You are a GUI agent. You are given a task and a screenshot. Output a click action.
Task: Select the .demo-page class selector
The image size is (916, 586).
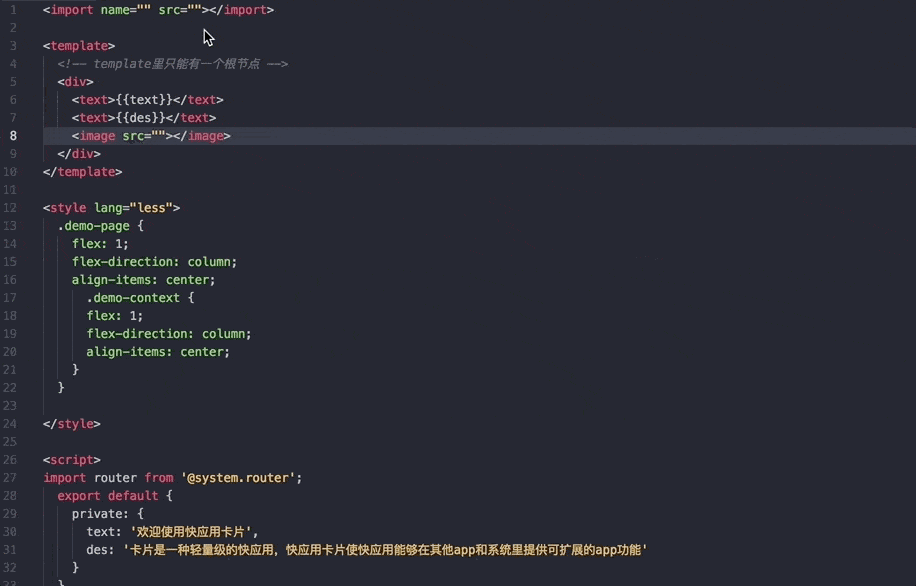pyautogui.click(x=92, y=225)
